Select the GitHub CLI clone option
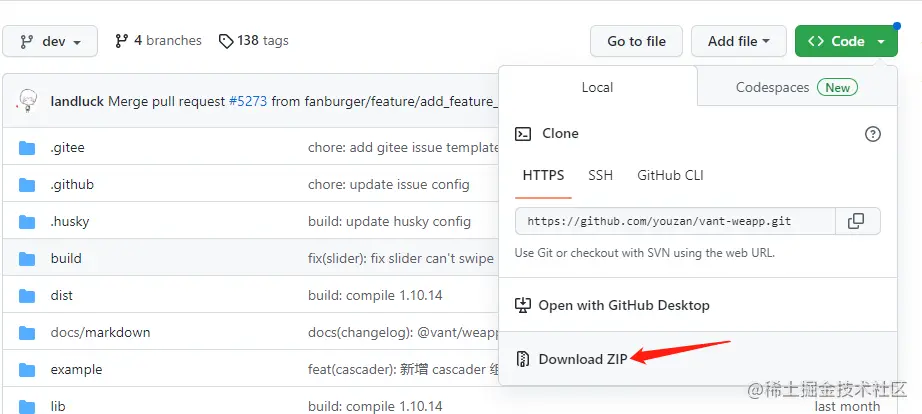 click(x=670, y=175)
